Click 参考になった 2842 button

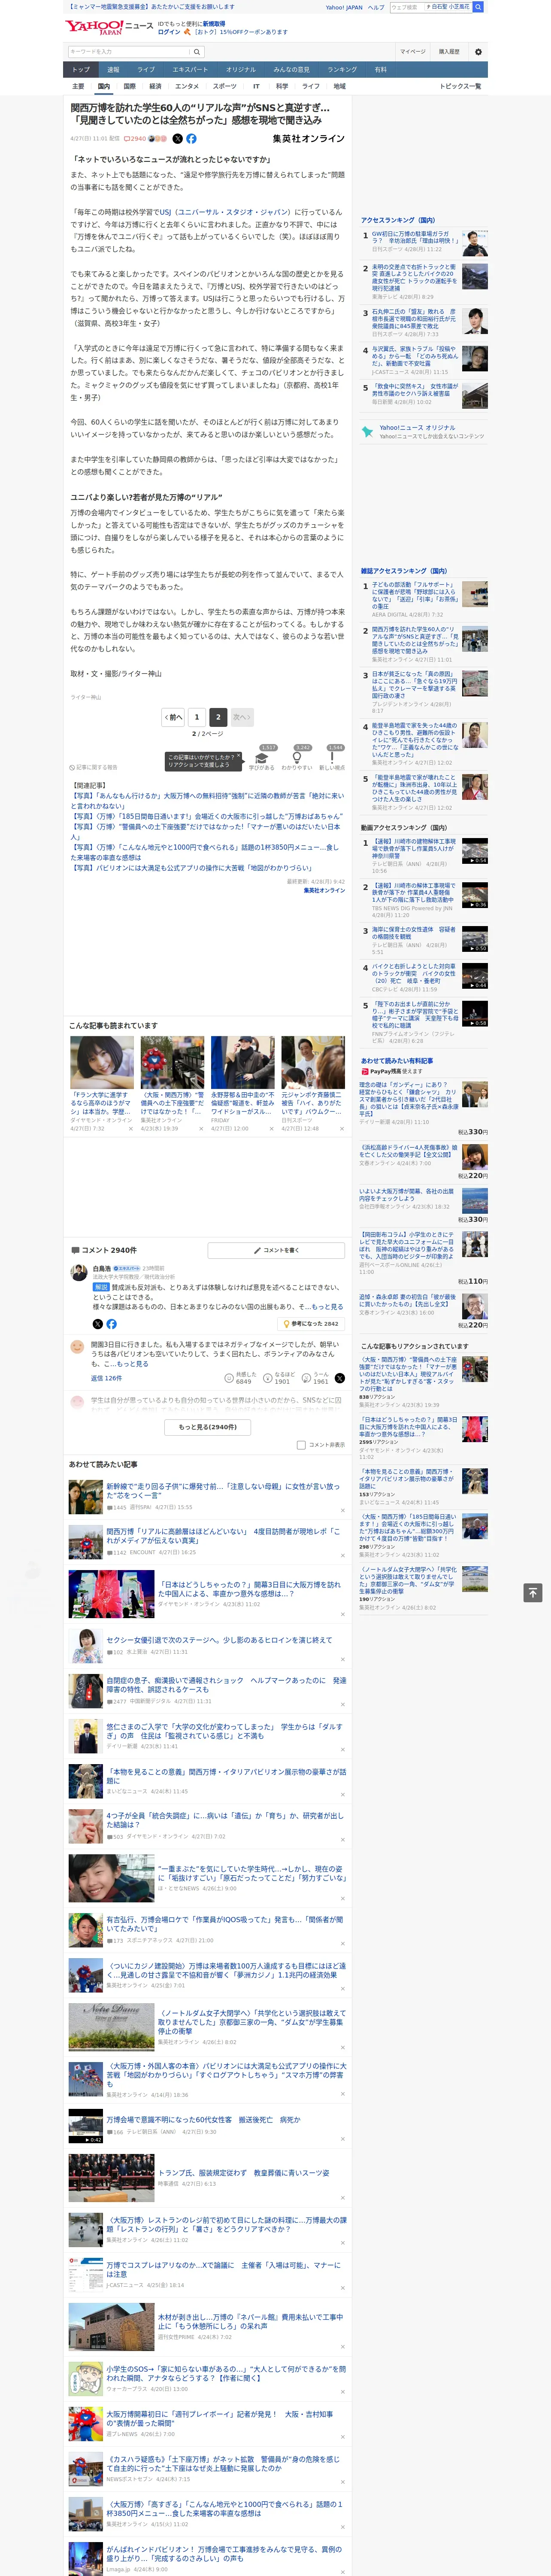tap(311, 1324)
